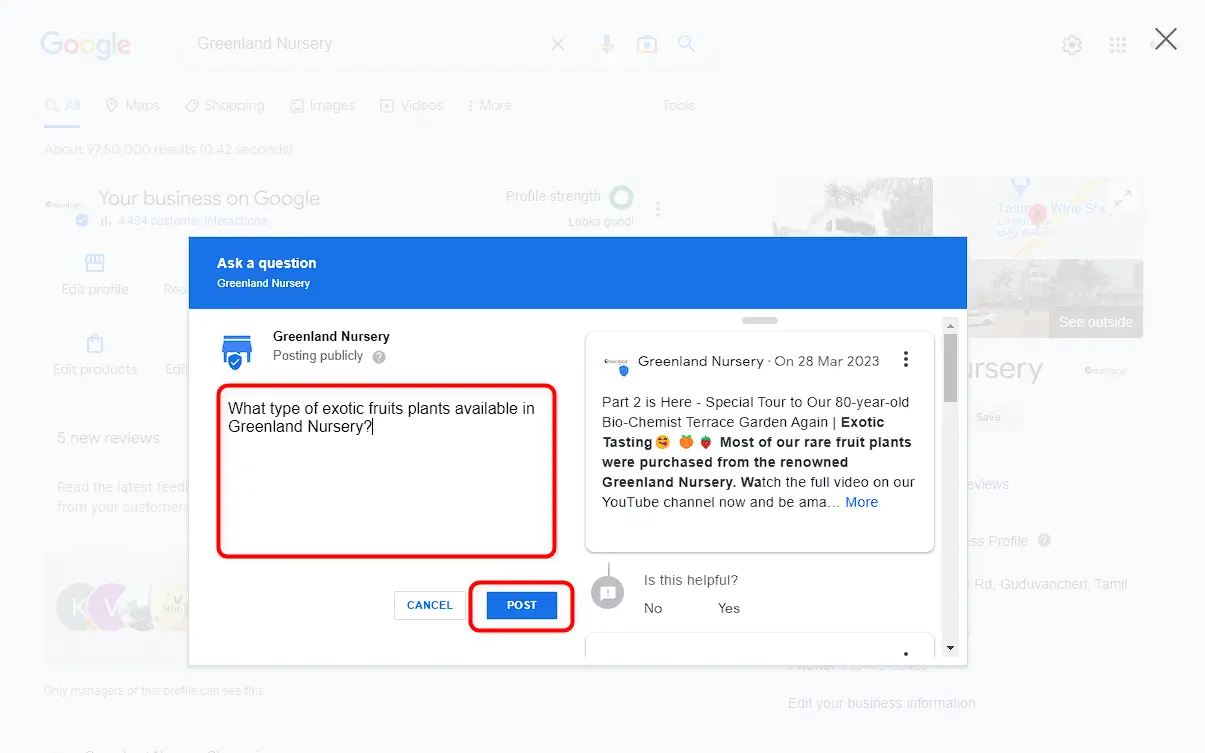Viewport: 1205px width, 753px height.
Task: Click inside the question text area
Action: pyautogui.click(x=386, y=470)
